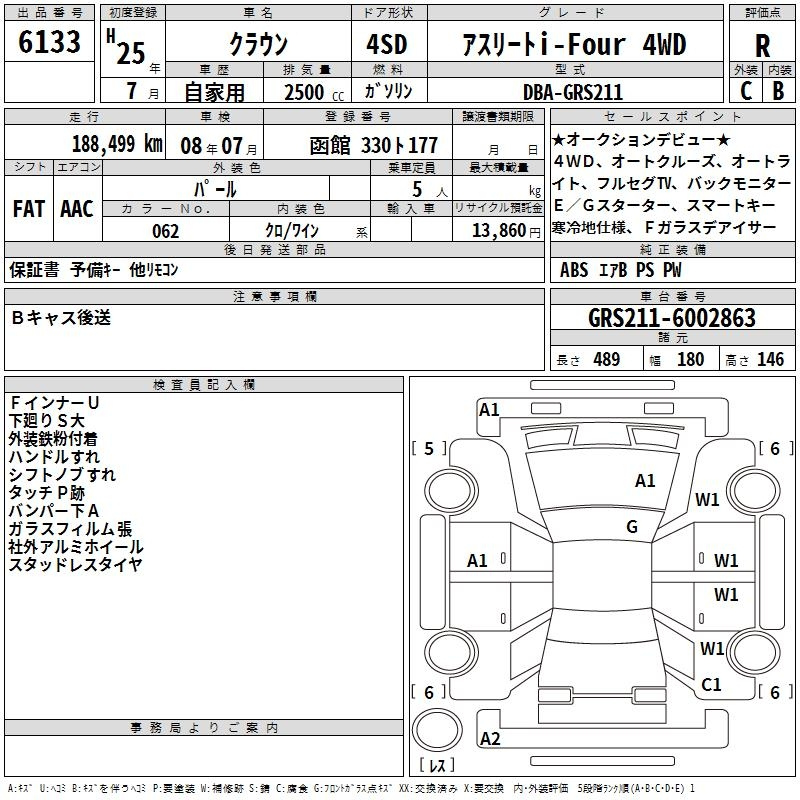Select the color number 062
The width and height of the screenshot is (800, 800).
coord(166,231)
